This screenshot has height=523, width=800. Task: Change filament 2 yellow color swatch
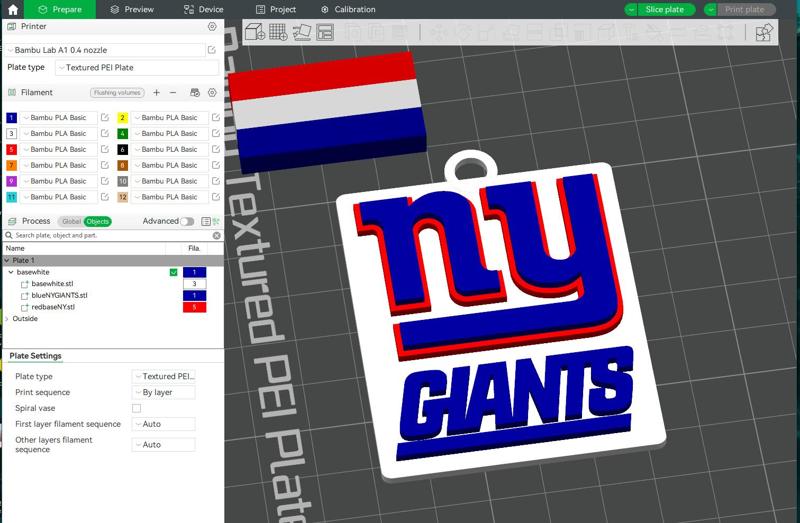(x=122, y=118)
